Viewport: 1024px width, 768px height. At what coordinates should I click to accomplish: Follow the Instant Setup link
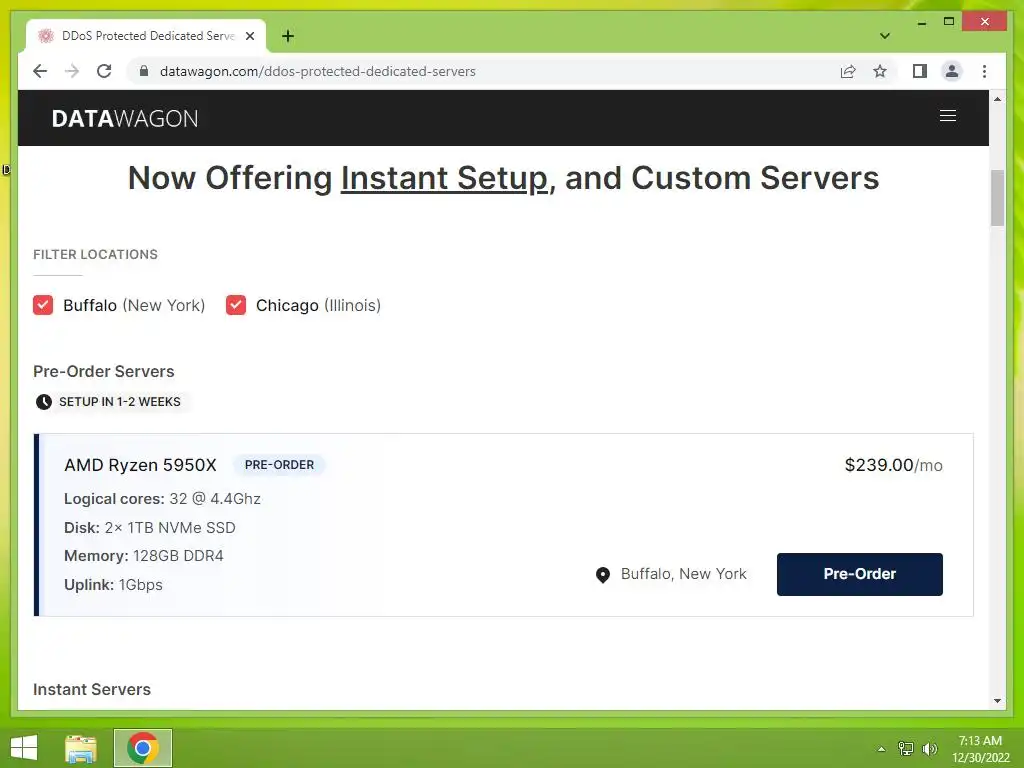pos(444,178)
